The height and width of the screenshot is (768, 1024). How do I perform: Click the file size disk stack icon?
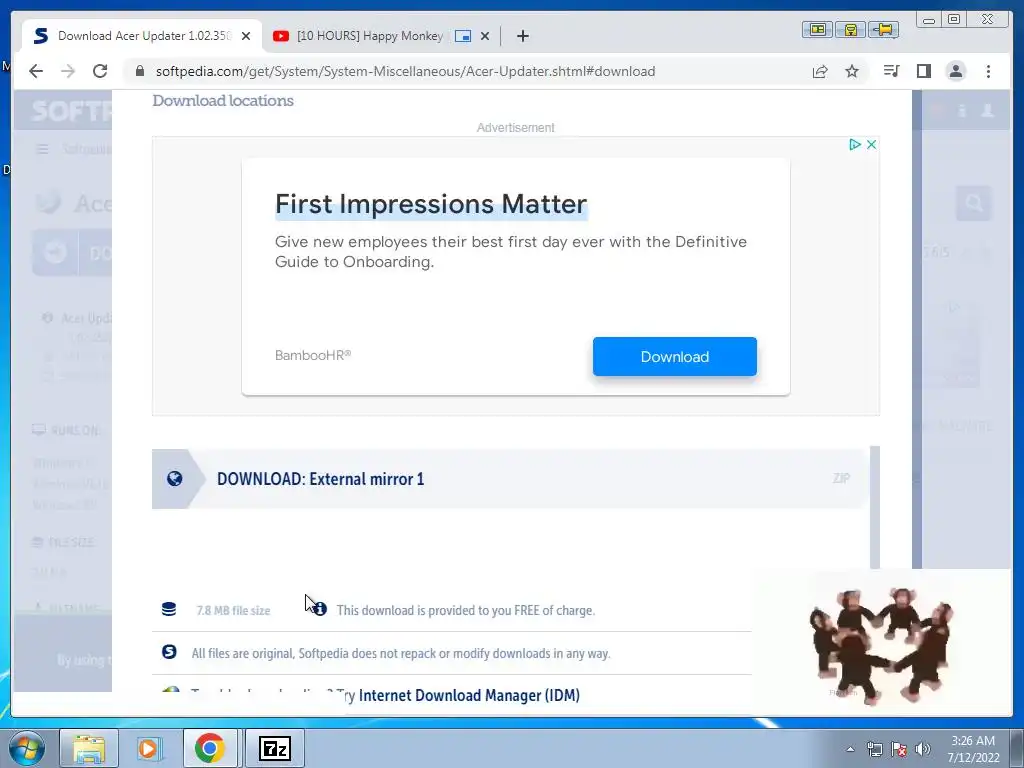click(x=169, y=609)
